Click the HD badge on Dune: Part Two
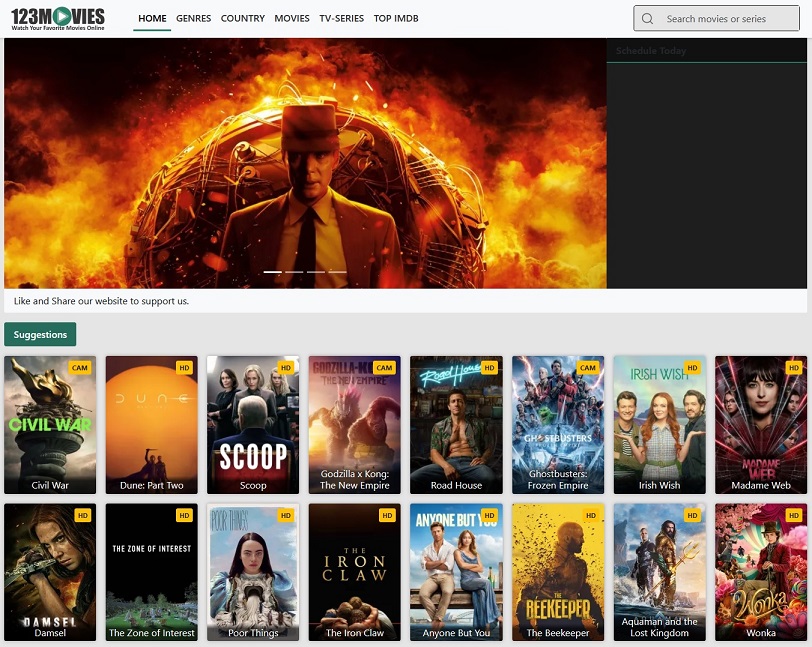 pyautogui.click(x=184, y=368)
